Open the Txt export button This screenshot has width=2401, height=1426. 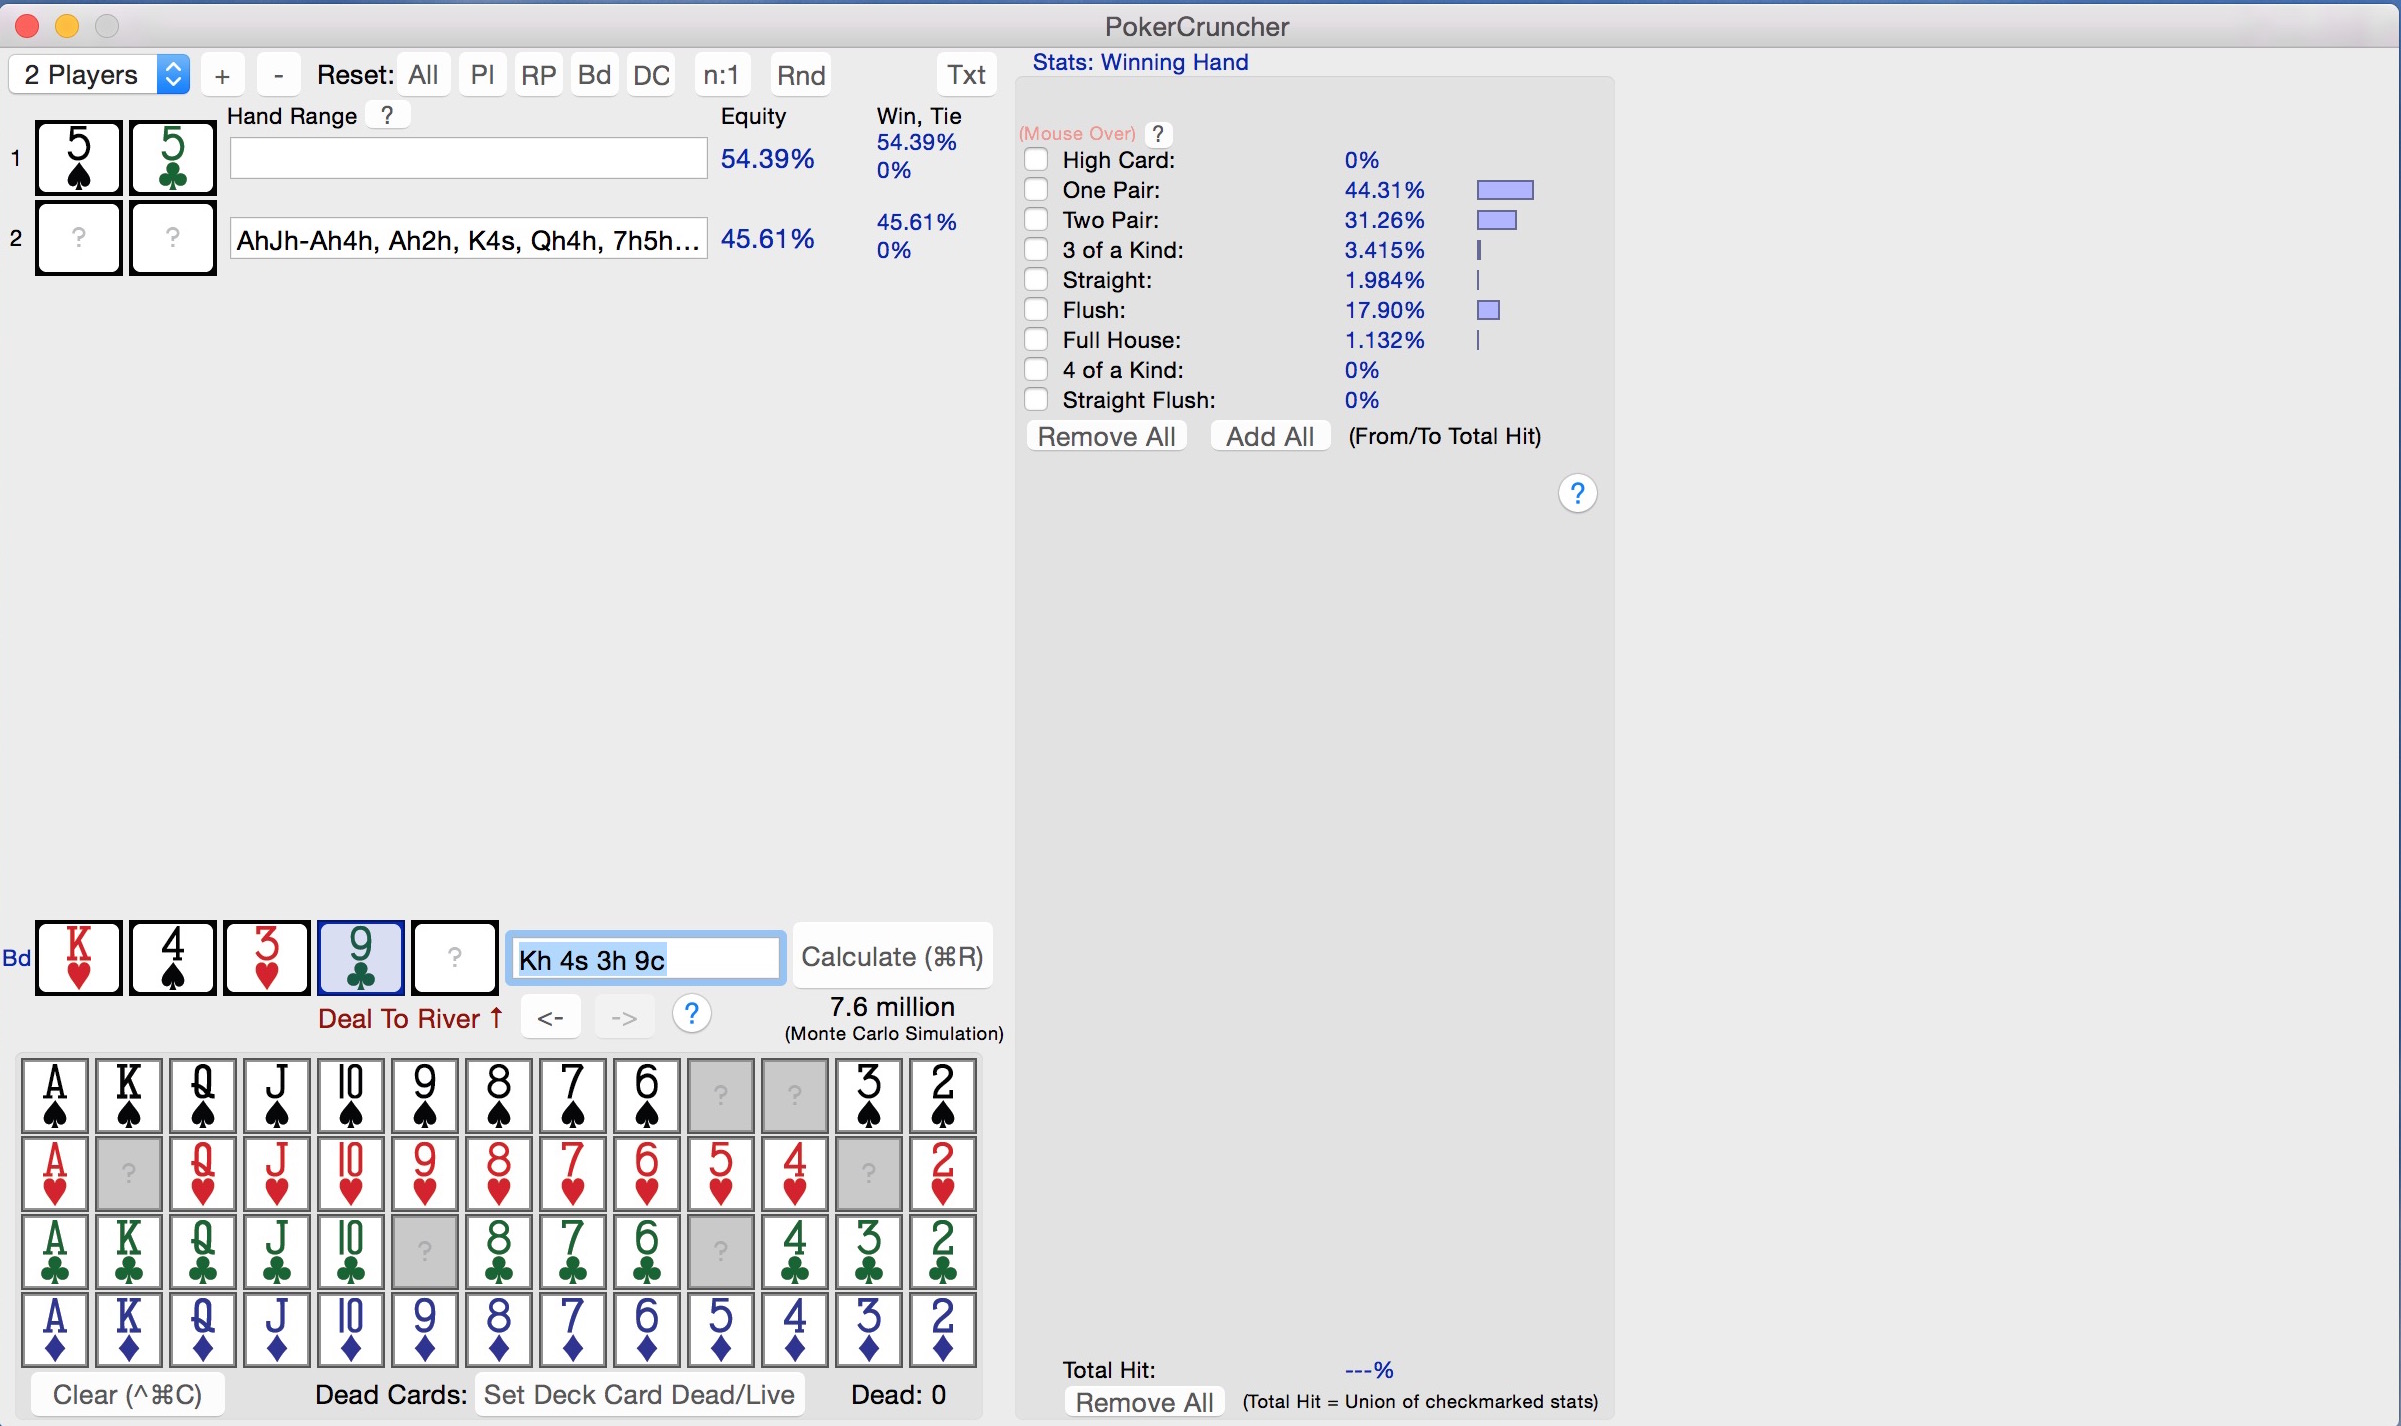966,75
